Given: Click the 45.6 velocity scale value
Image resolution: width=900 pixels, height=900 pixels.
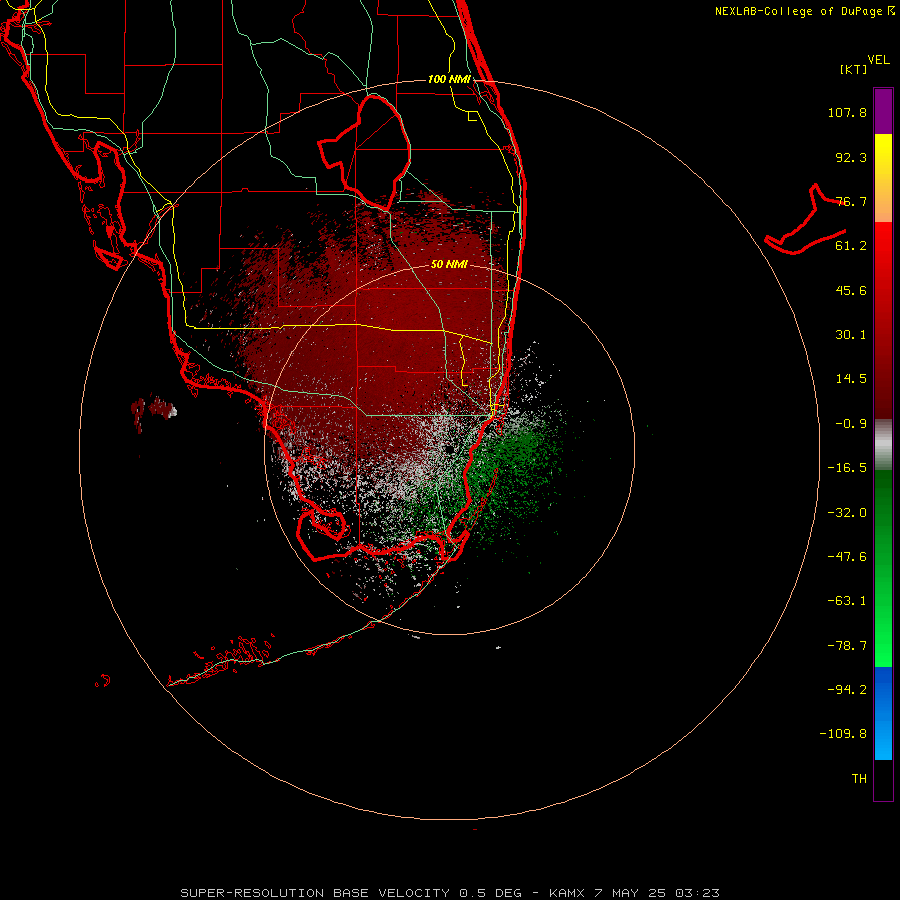Looking at the screenshot, I should click(x=851, y=290).
